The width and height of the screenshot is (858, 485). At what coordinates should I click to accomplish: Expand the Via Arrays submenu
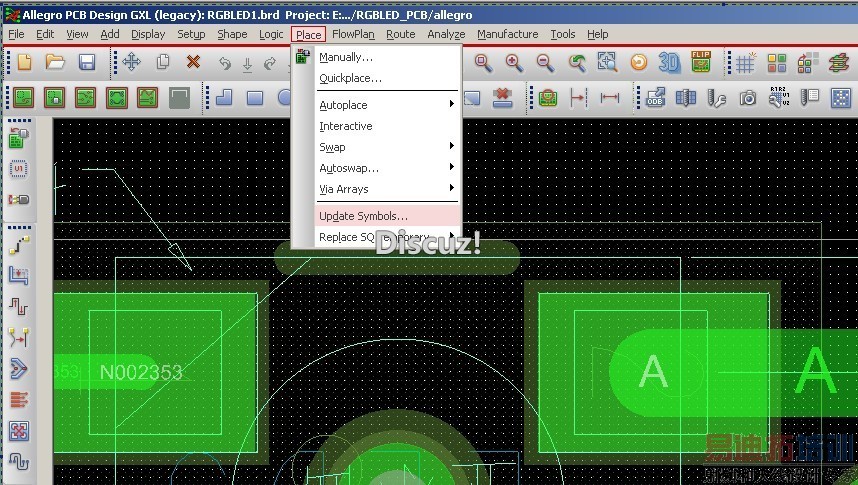coord(386,189)
